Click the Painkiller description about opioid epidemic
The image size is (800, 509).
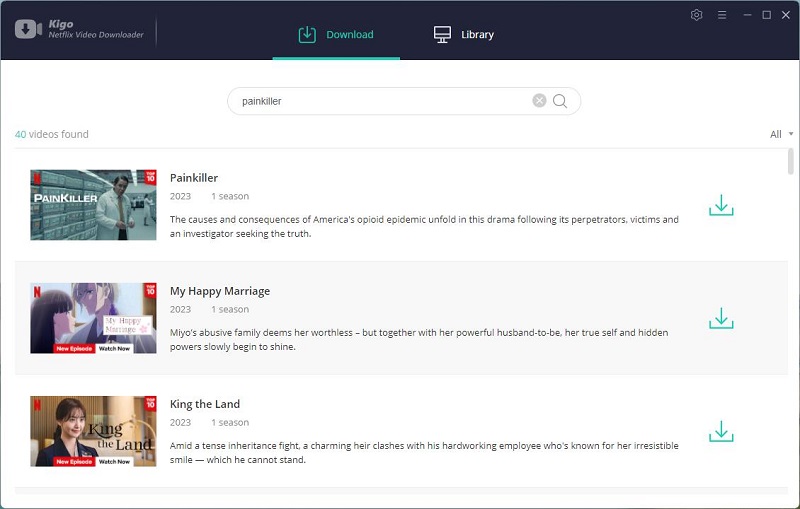[x=424, y=226]
